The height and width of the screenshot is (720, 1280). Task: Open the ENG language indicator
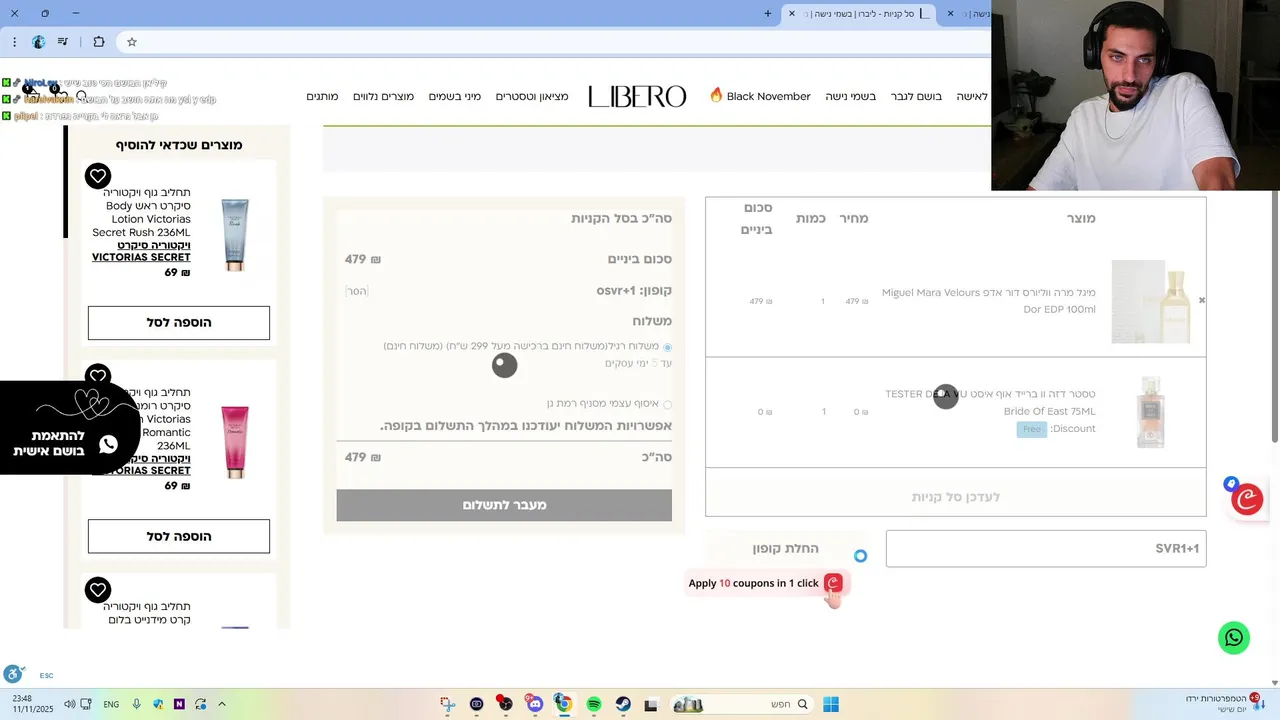click(x=111, y=704)
